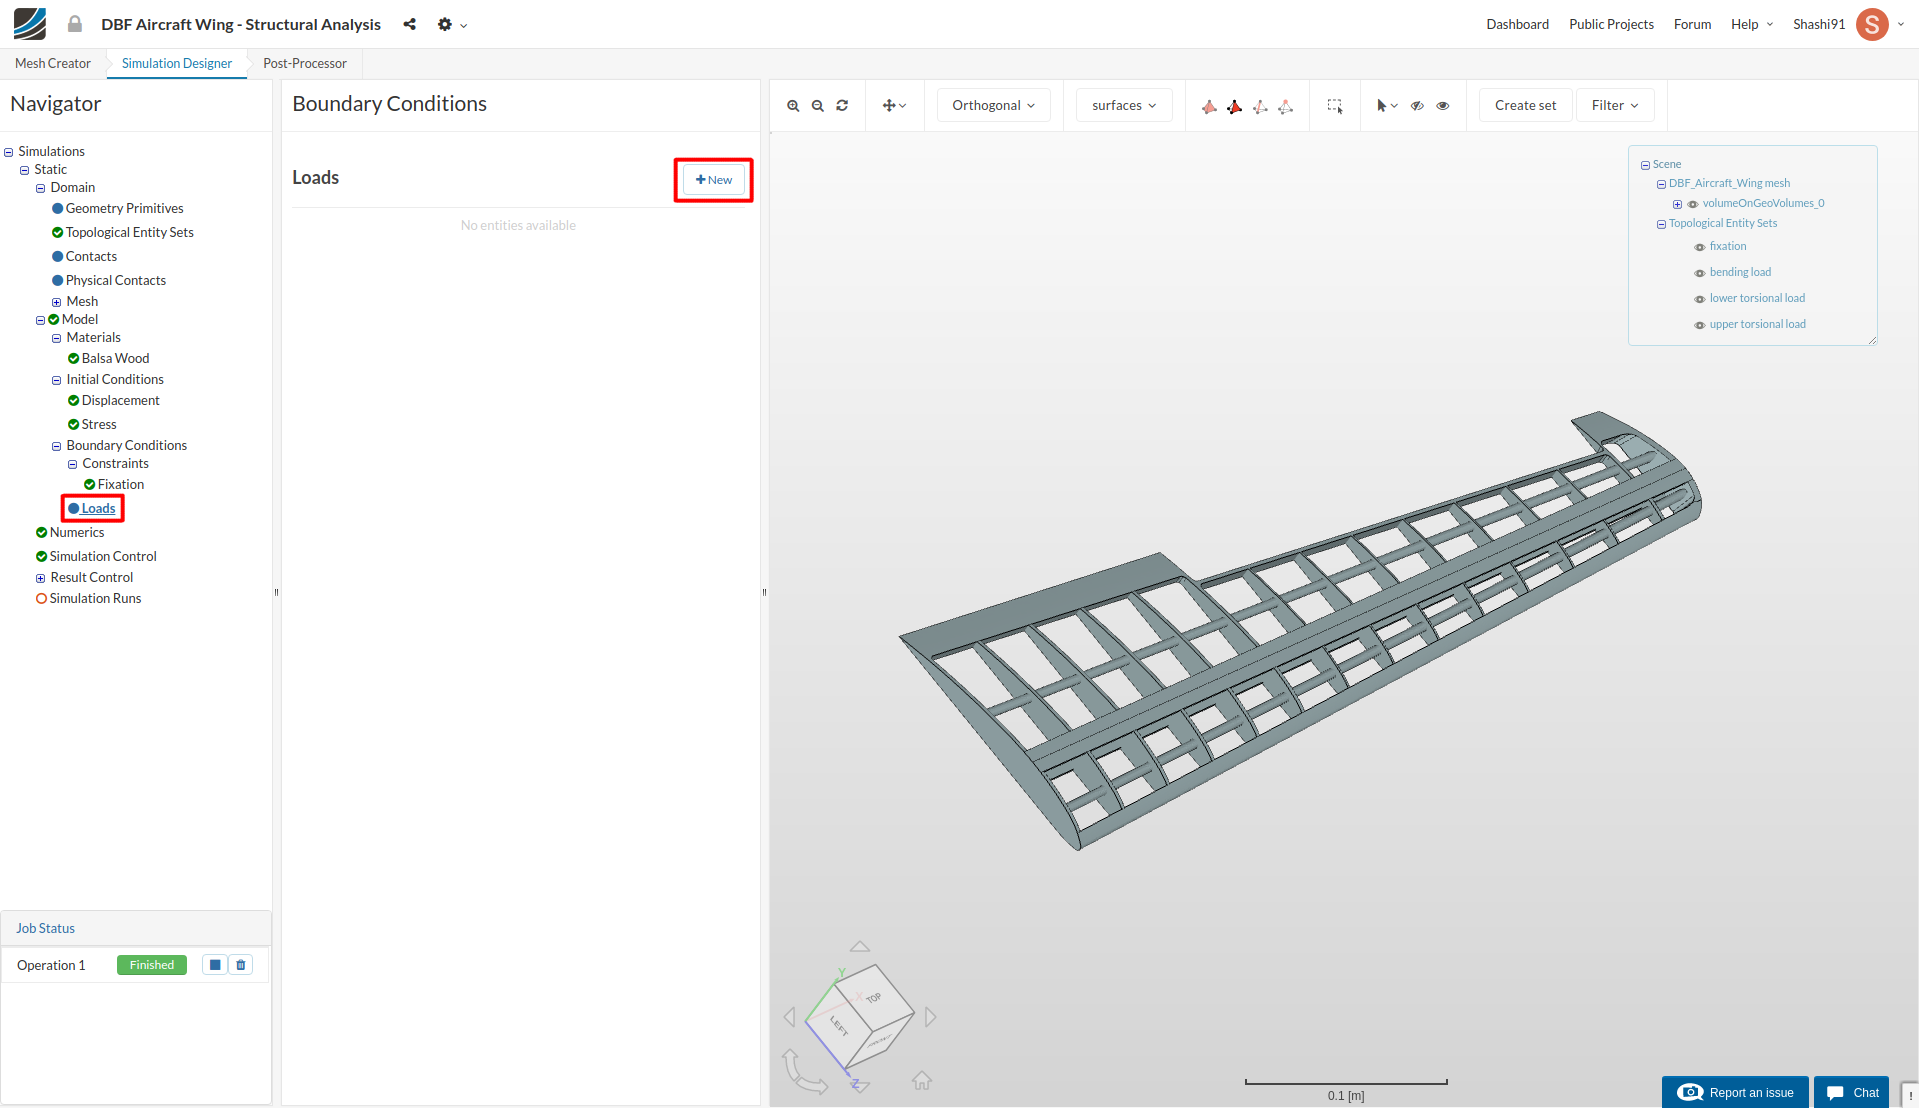
Task: Select Topological Entity Sets in navigator
Action: click(x=129, y=233)
